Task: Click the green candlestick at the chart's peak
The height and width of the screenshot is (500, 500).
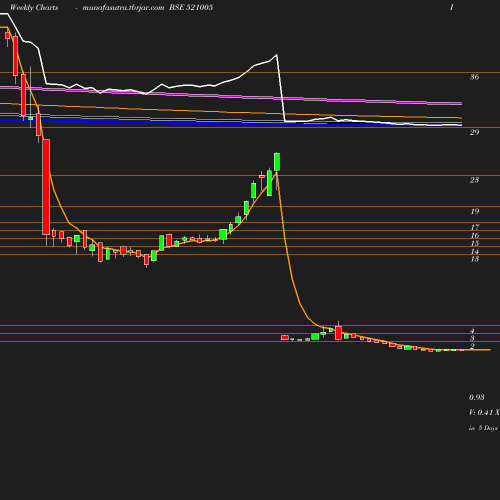Action: (277, 162)
